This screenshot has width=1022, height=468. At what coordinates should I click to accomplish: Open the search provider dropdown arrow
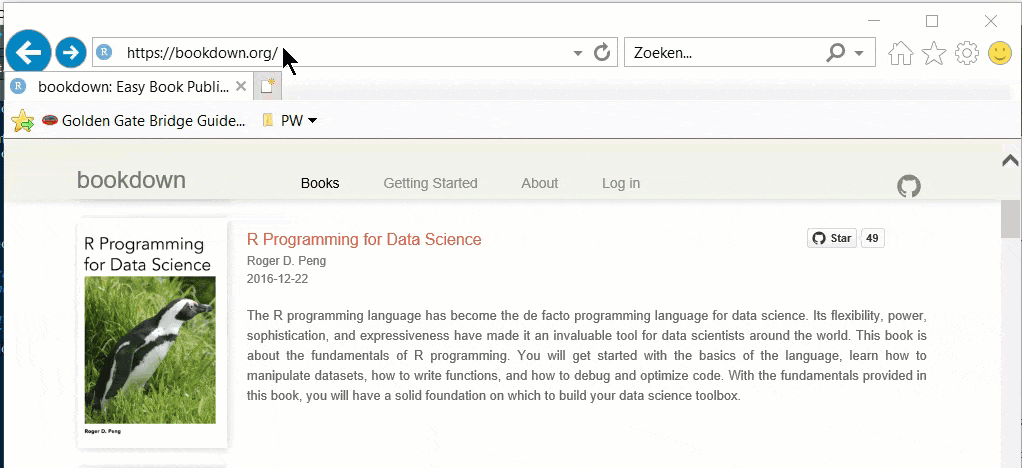[x=860, y=53]
